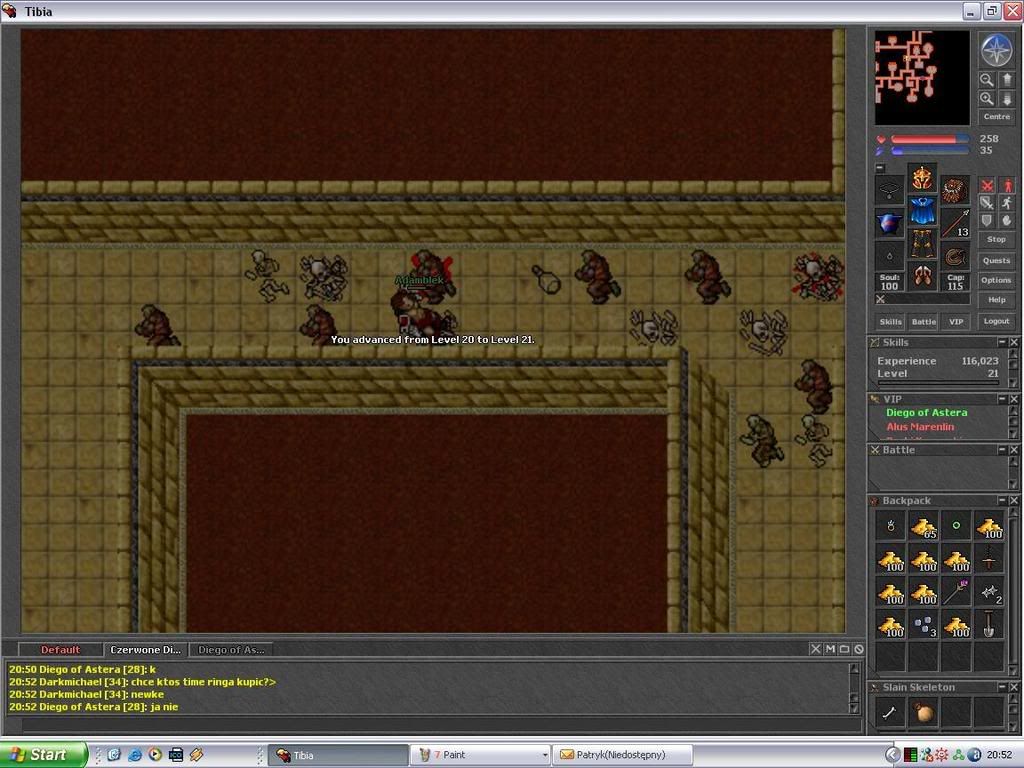
Task: Select the green ring item in backpack
Action: [956, 526]
